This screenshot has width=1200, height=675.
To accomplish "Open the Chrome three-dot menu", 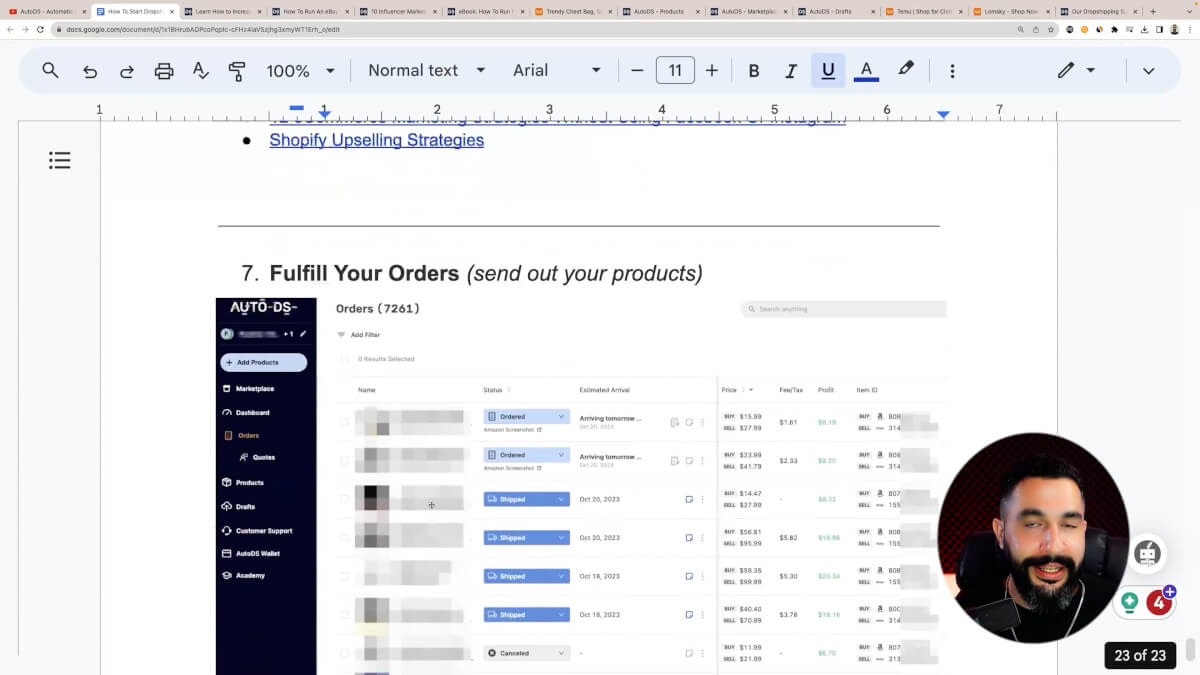I will (1190, 30).
